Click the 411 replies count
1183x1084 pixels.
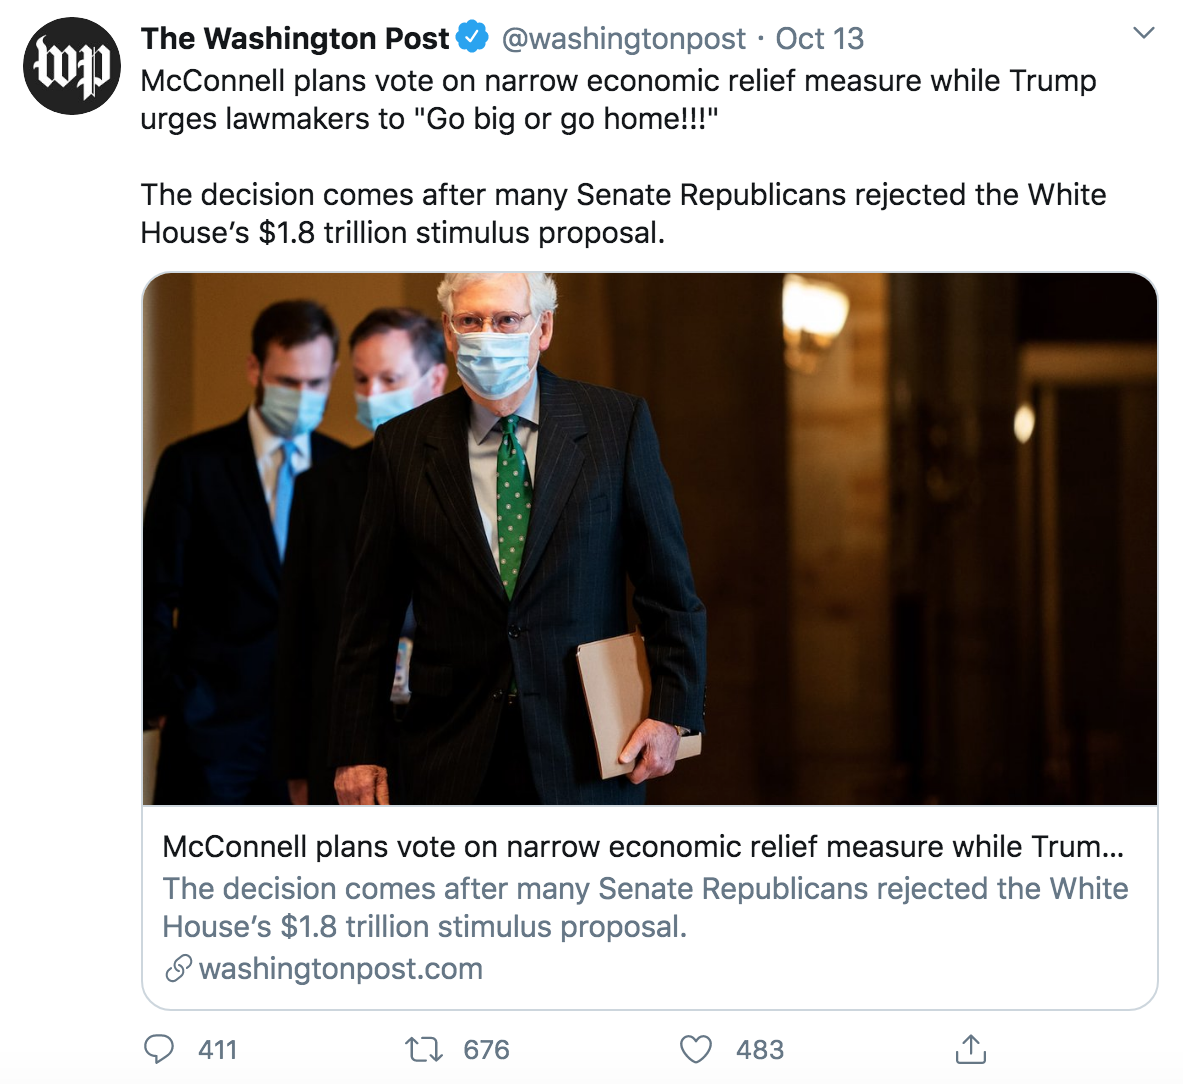[x=217, y=1050]
